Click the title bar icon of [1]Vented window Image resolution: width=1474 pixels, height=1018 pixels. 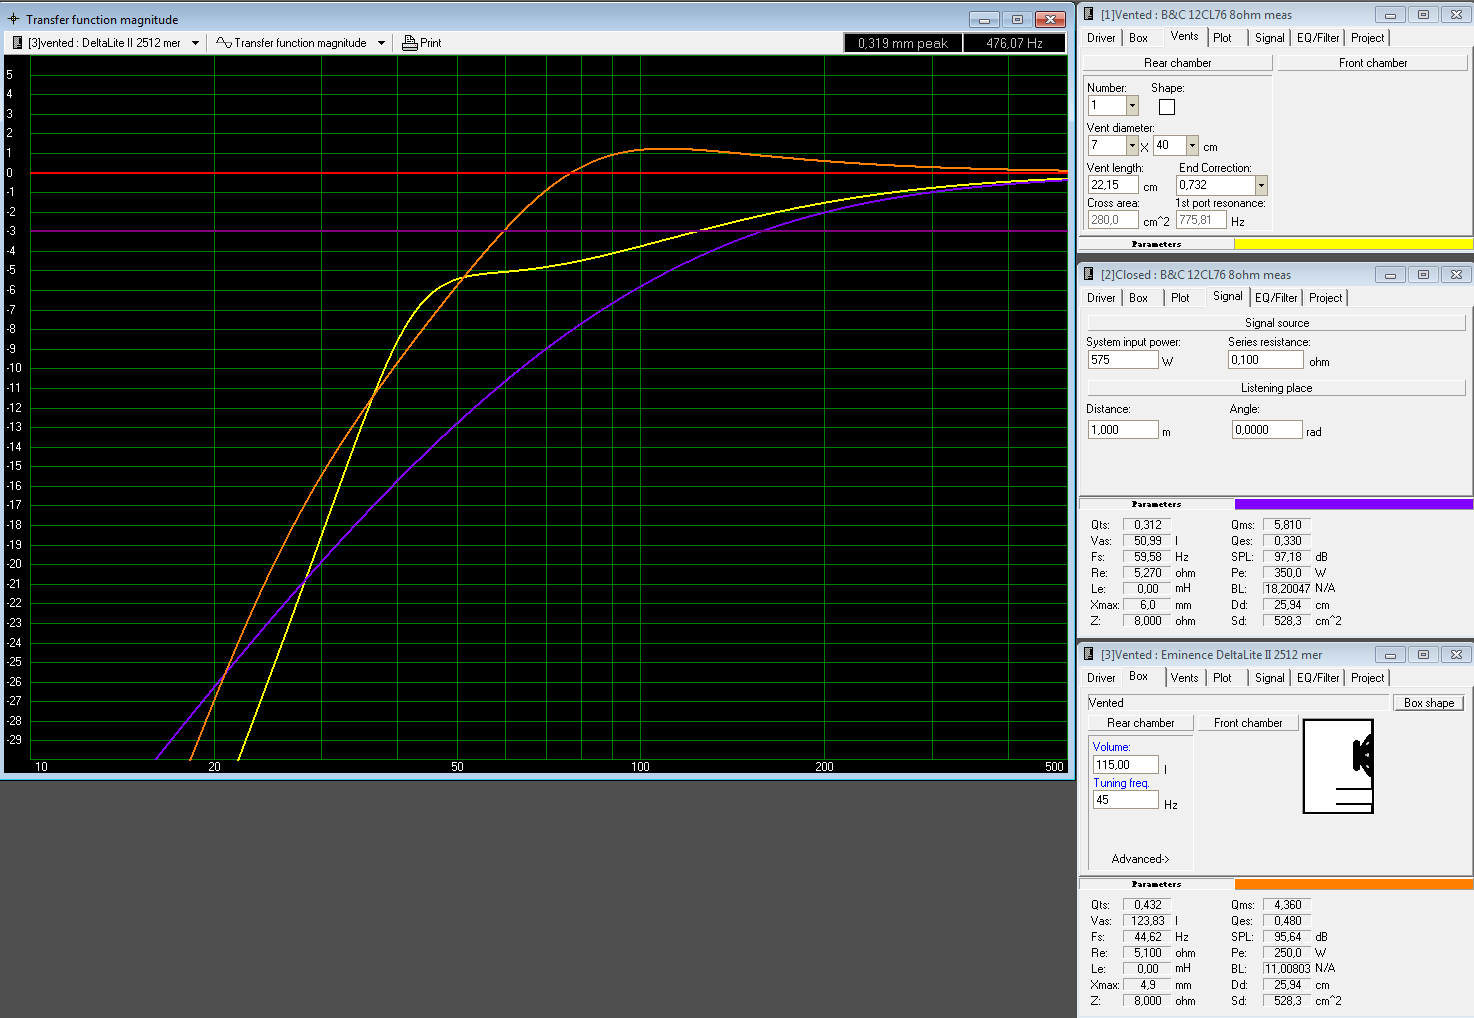coord(1088,15)
